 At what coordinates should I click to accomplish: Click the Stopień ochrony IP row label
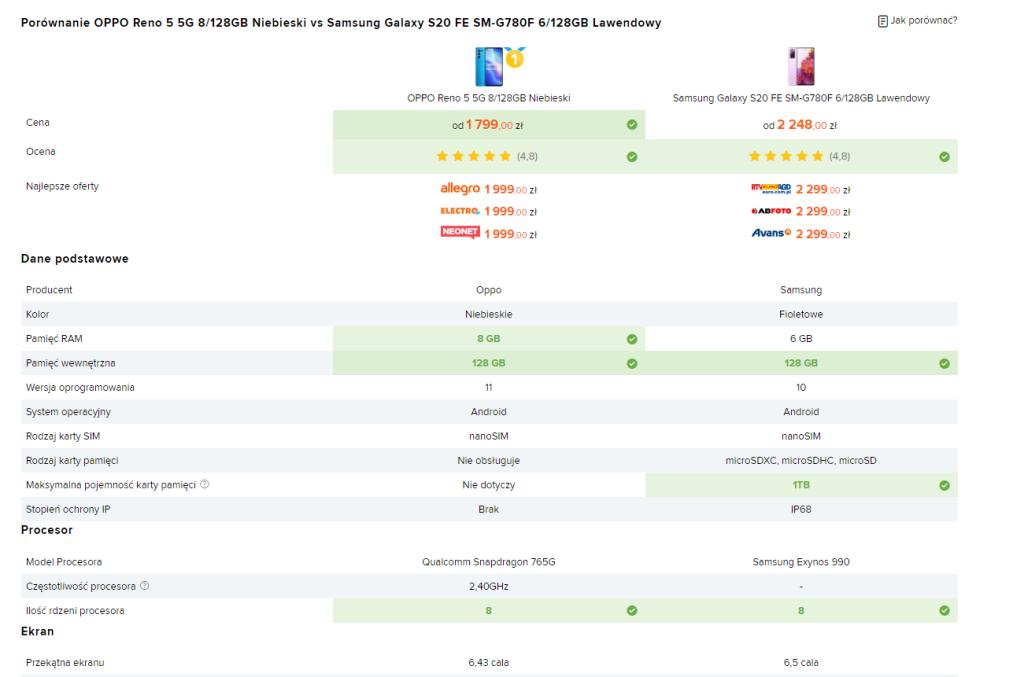[x=68, y=509]
